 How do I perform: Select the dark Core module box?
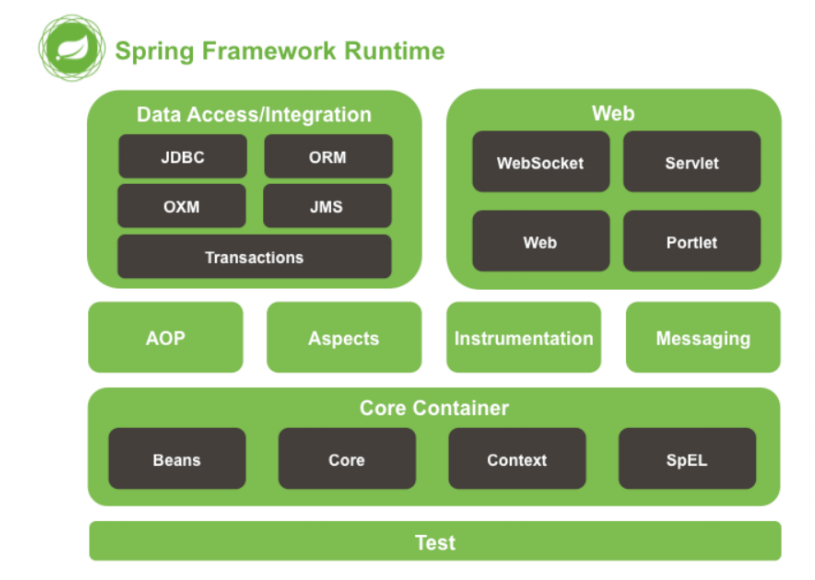point(347,458)
